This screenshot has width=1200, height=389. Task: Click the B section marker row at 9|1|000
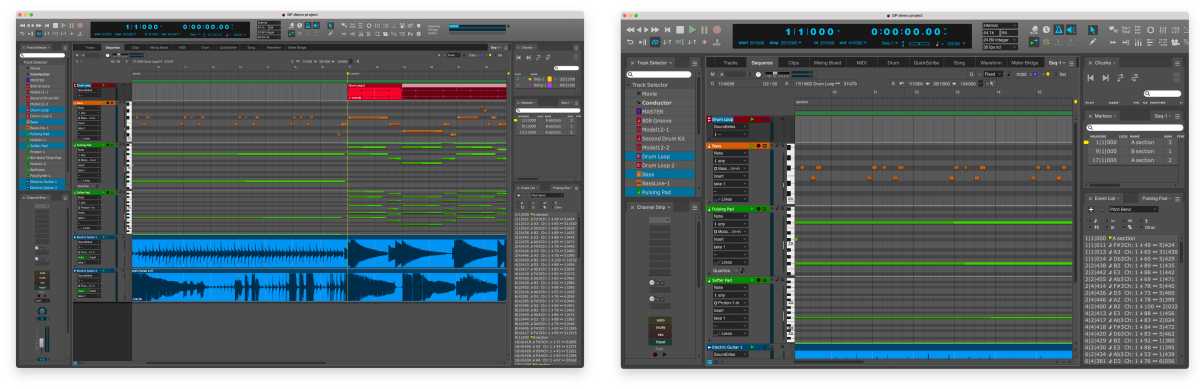pos(1133,151)
